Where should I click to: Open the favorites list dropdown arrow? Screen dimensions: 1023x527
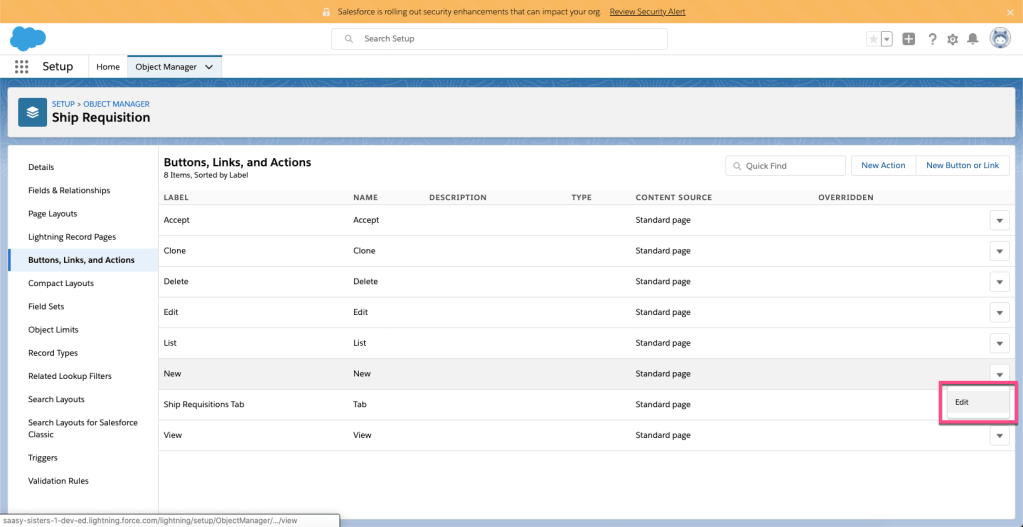pyautogui.click(x=886, y=39)
